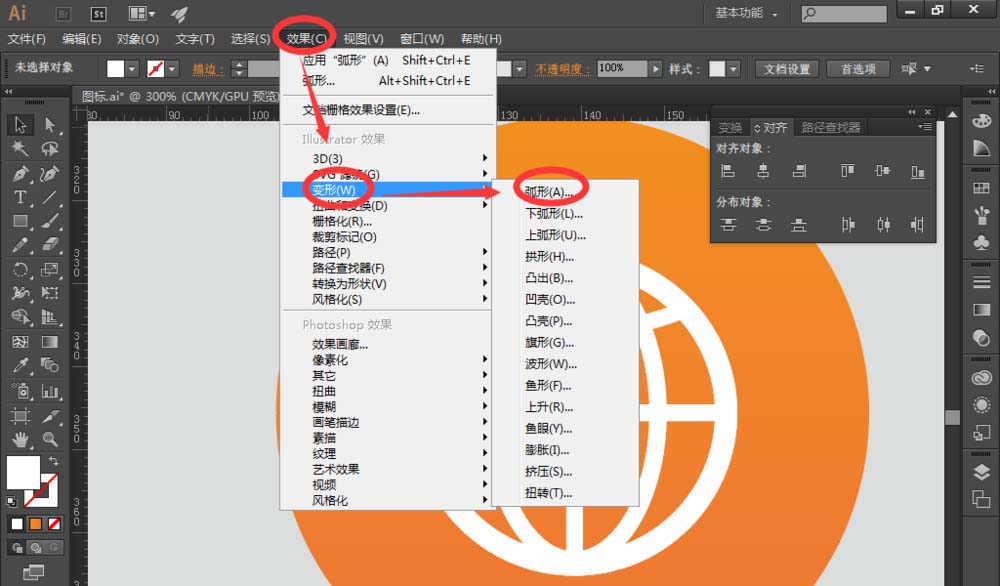Open 首选项 via the toolbar button
Screen dimensions: 1000x586
tap(858, 68)
